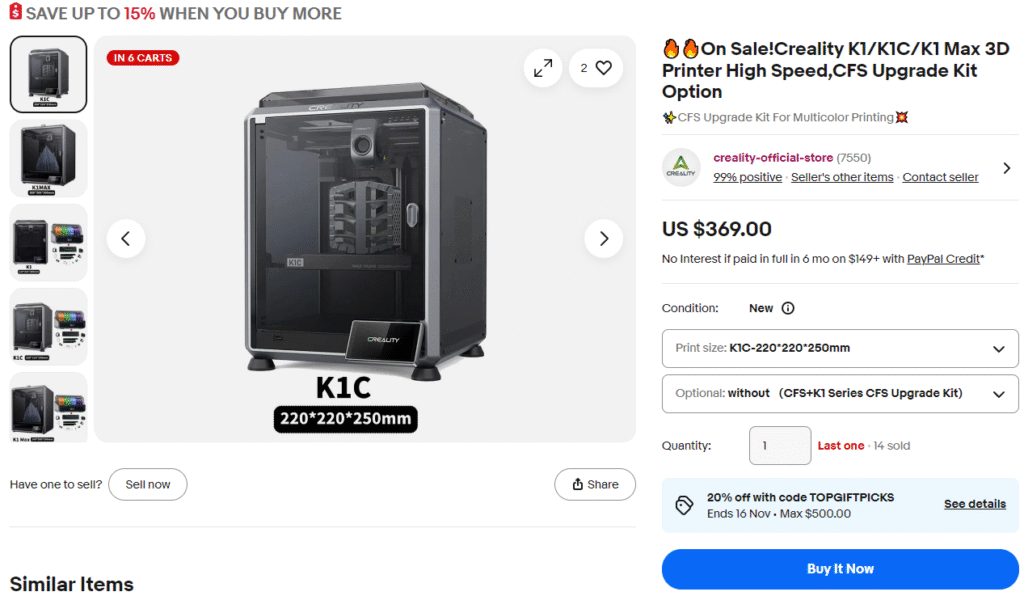
Task: Go to the previous product image
Action: click(x=126, y=239)
